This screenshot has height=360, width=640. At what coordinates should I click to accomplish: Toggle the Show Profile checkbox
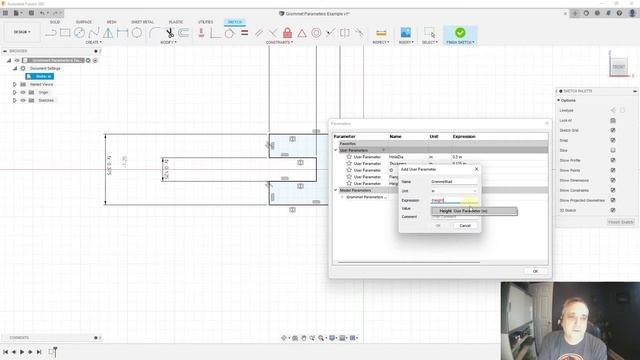[x=613, y=160]
